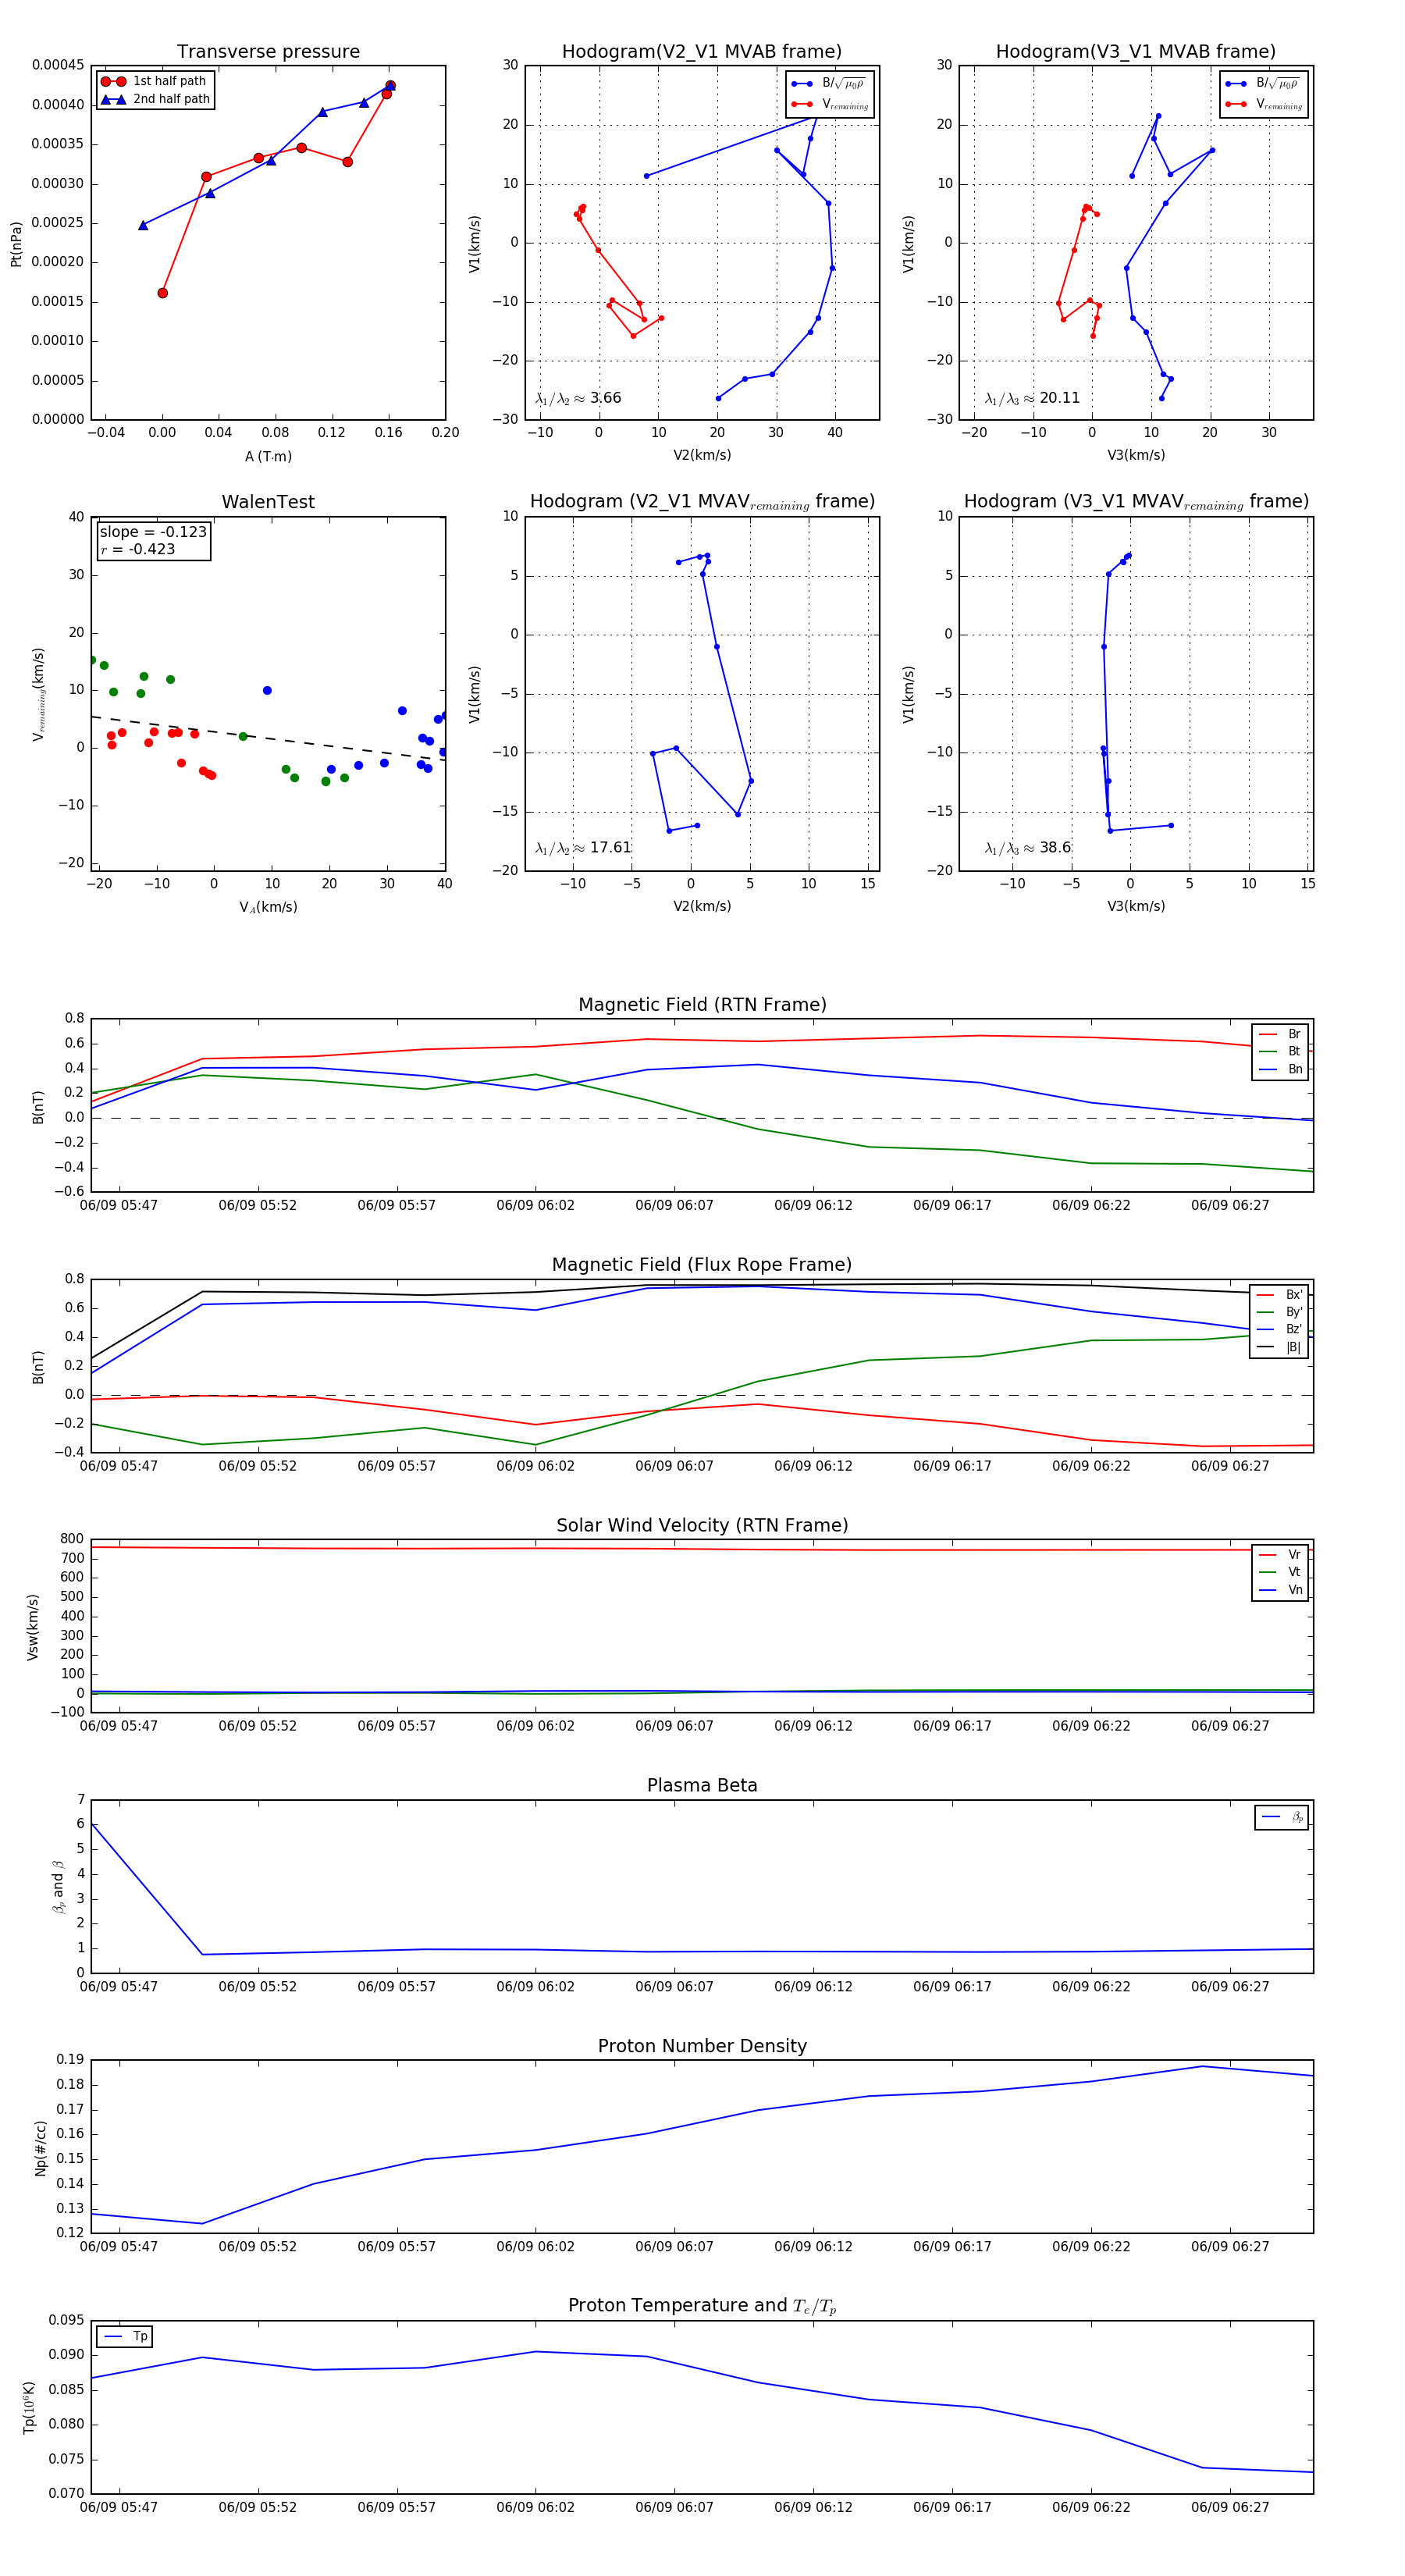Click the 'Proton Number Density' title
Viewport: 1405px width, 2576px height.
[x=702, y=2046]
